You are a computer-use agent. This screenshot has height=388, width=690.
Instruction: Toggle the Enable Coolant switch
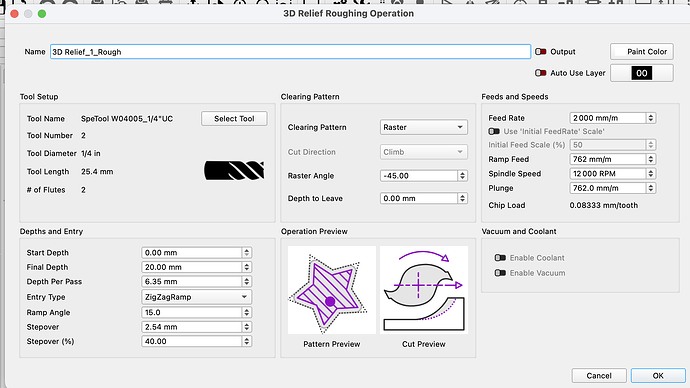tap(500, 258)
